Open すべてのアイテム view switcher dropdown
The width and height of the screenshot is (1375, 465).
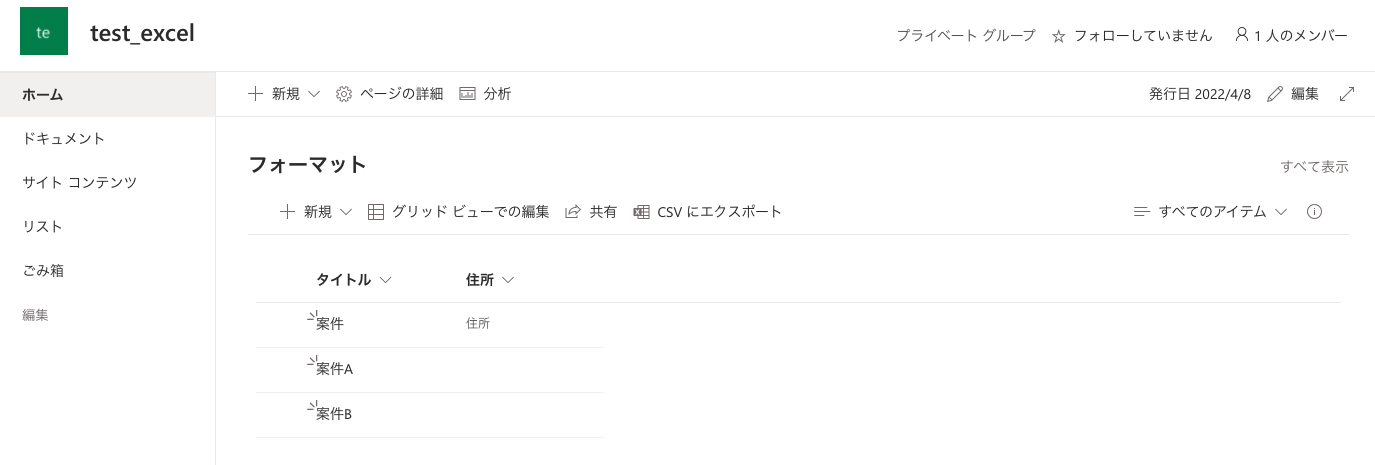point(1211,212)
